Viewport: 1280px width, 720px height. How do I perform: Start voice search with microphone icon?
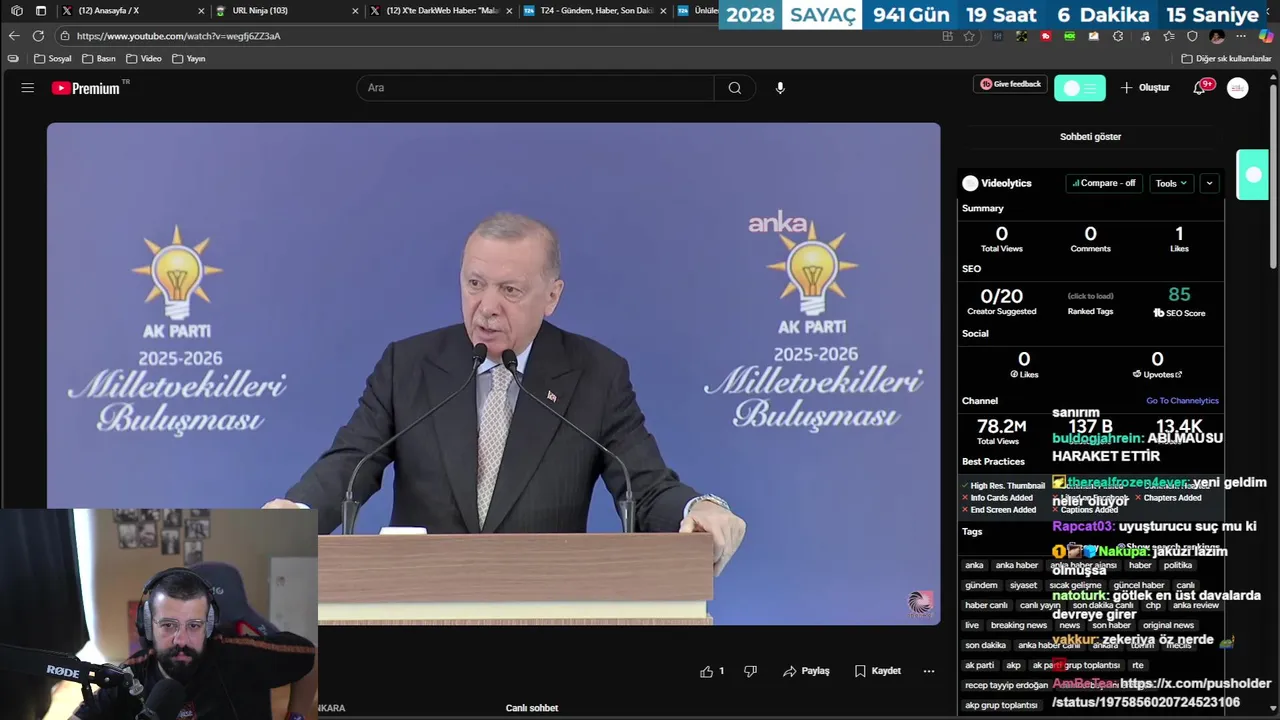point(780,88)
